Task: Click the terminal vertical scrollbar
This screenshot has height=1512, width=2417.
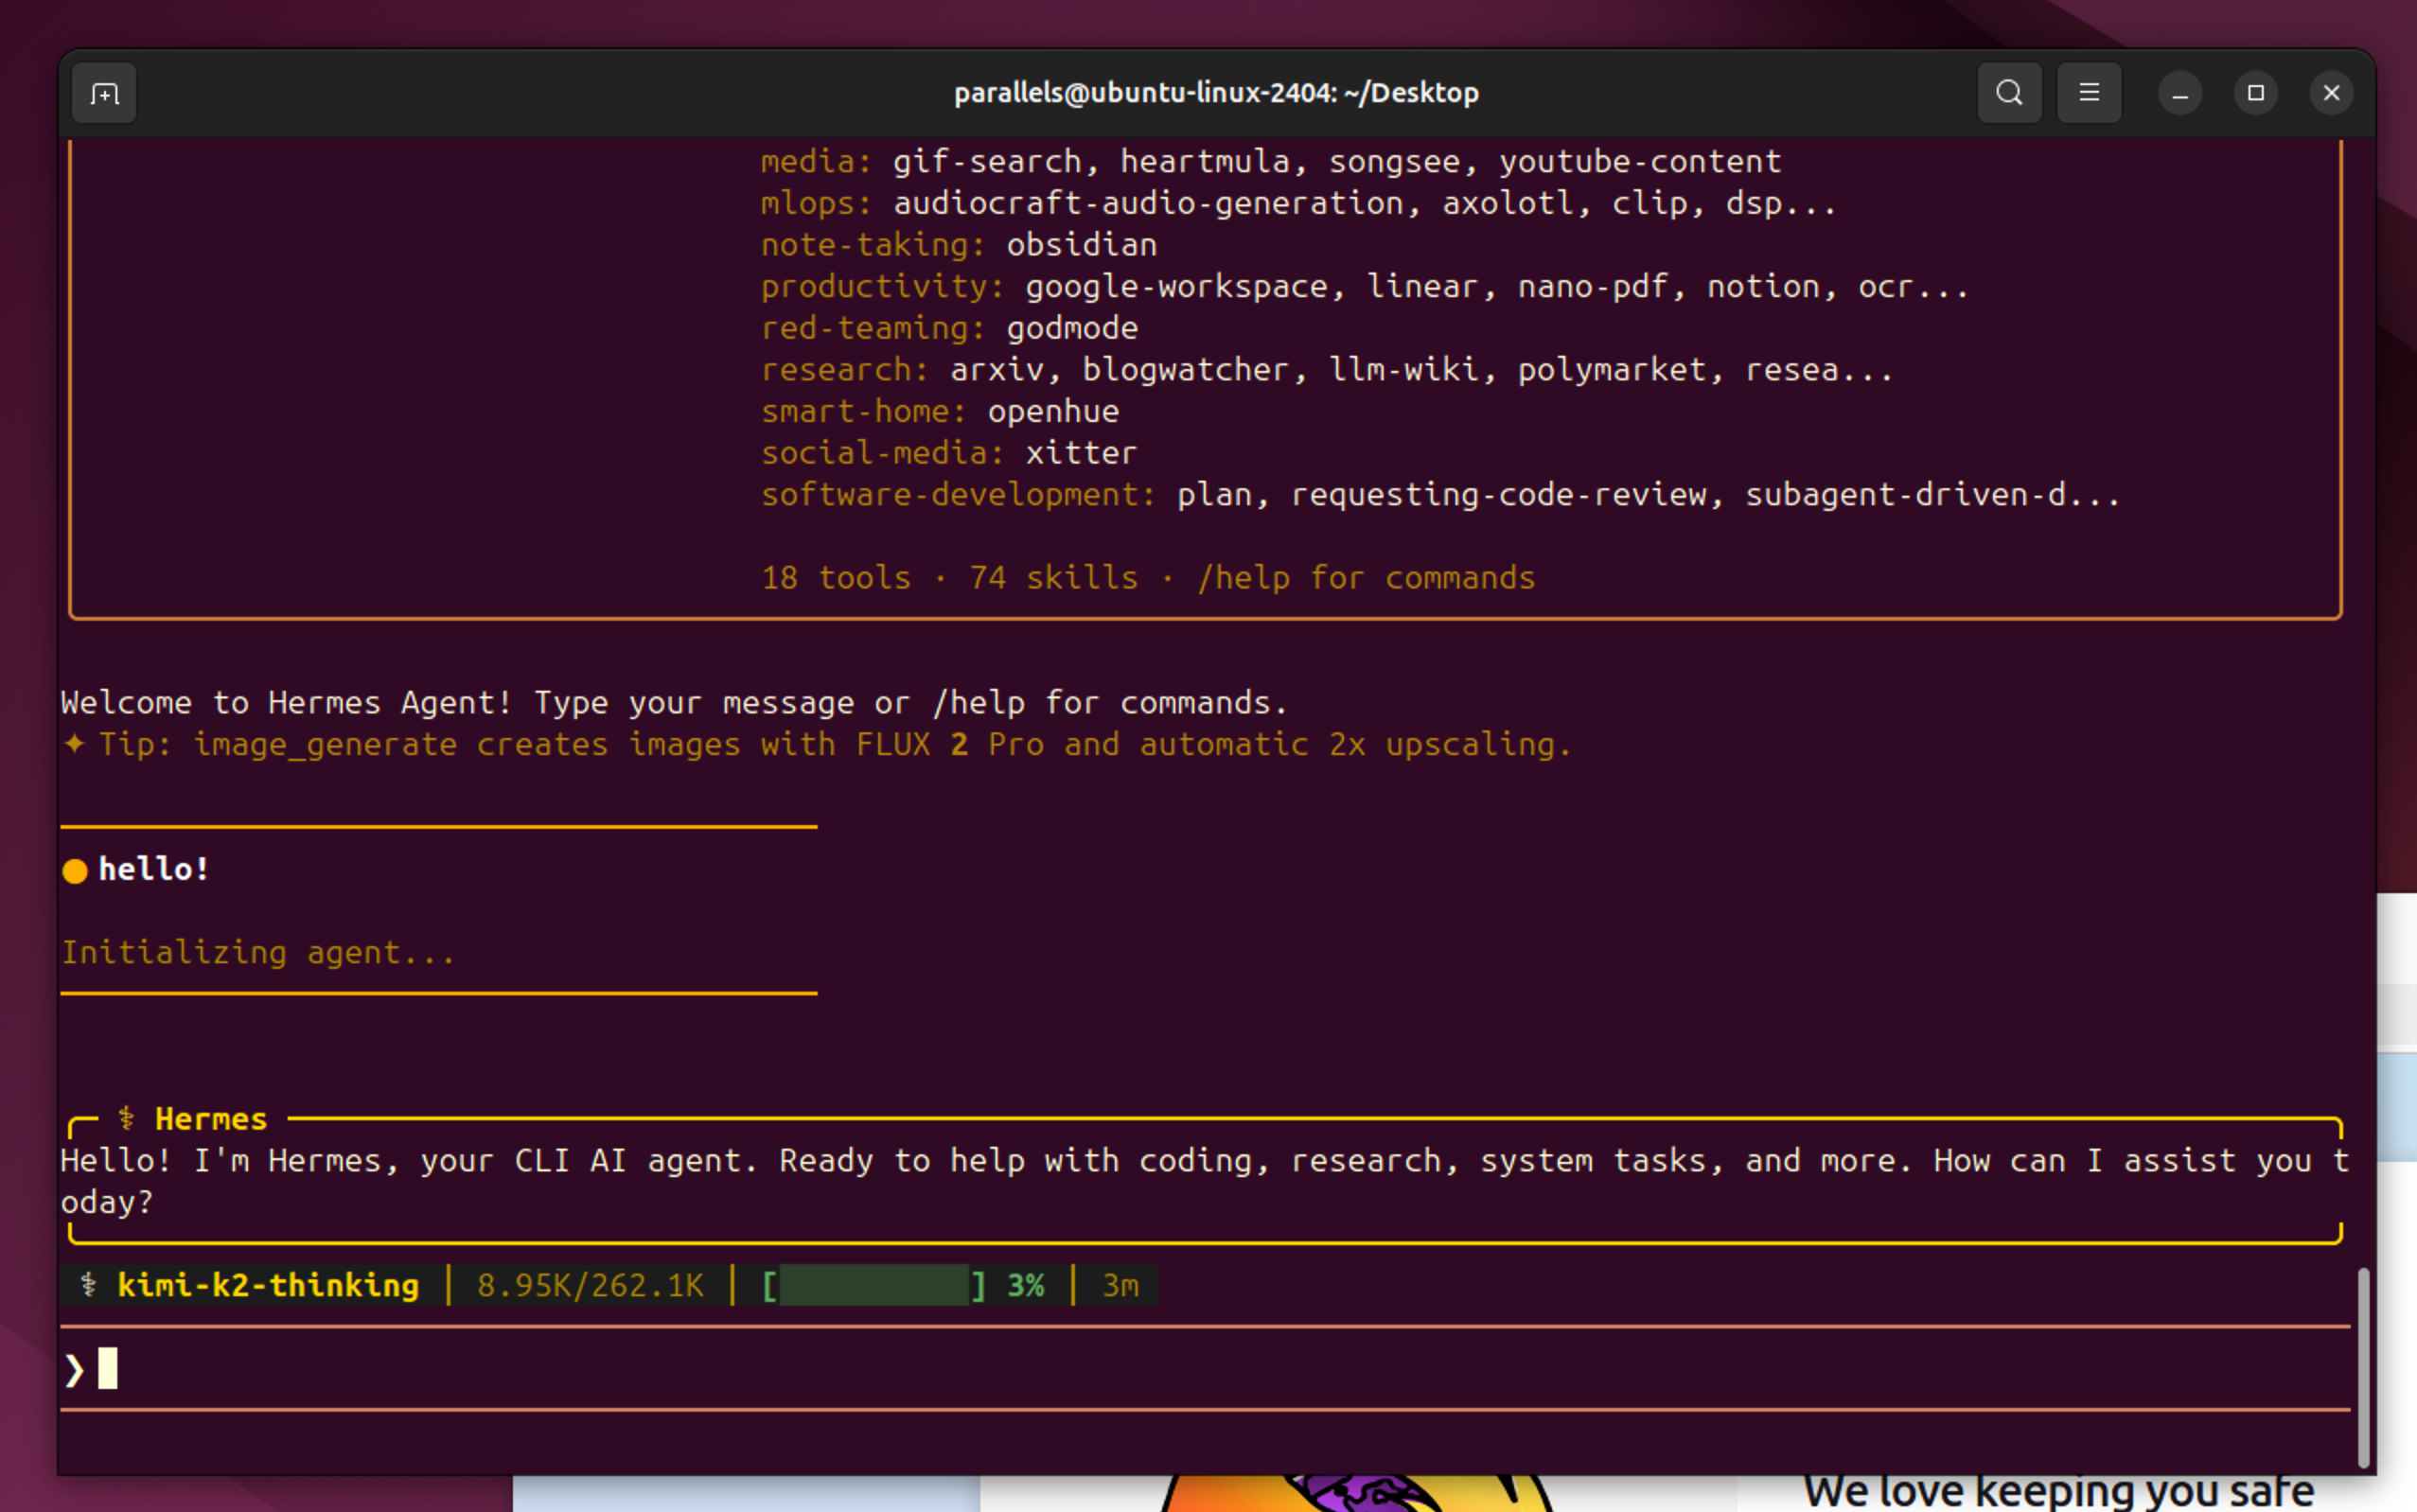Action: coord(2363,1366)
